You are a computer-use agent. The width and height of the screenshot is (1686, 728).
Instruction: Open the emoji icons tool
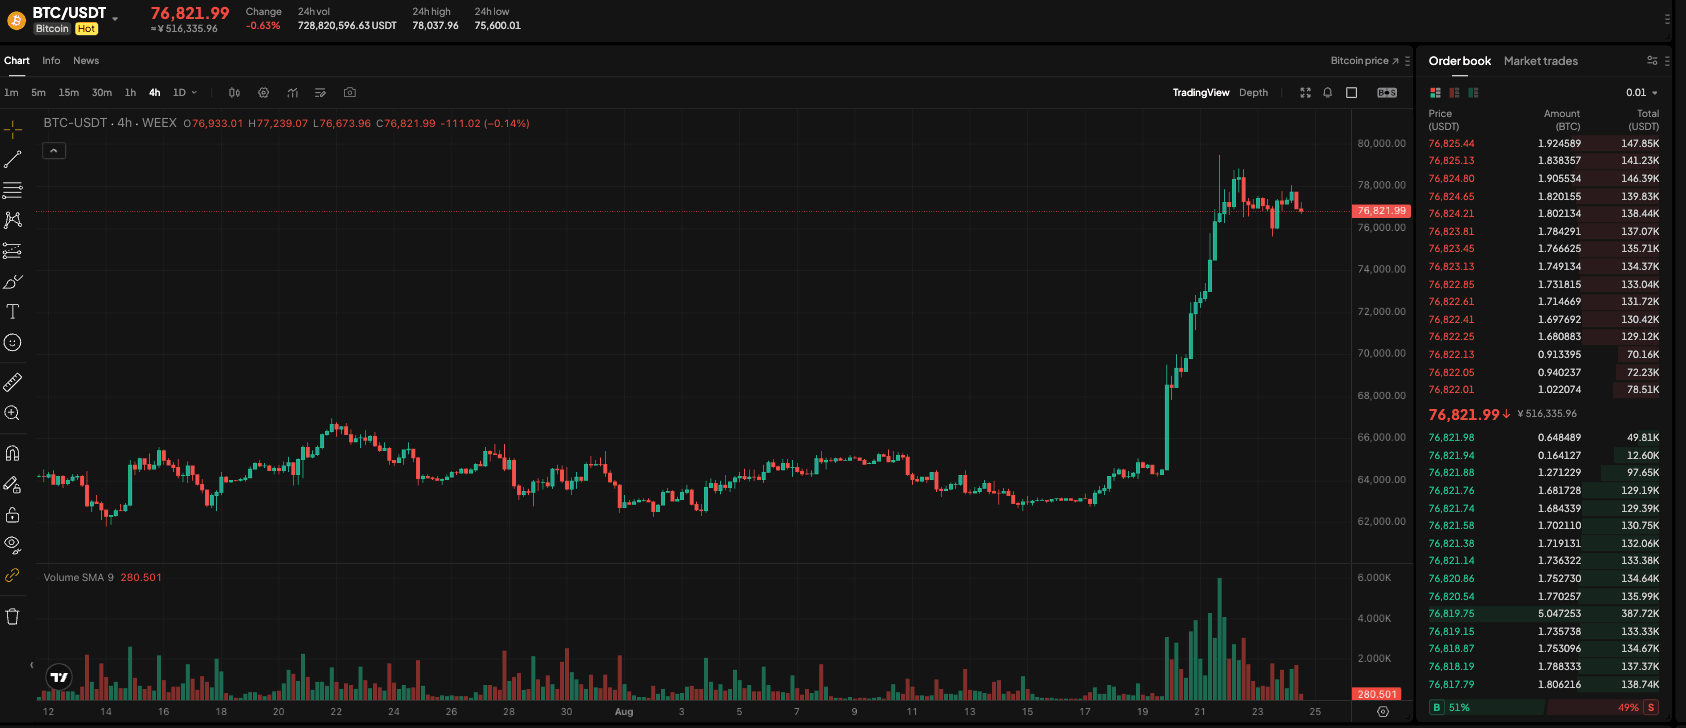click(13, 343)
